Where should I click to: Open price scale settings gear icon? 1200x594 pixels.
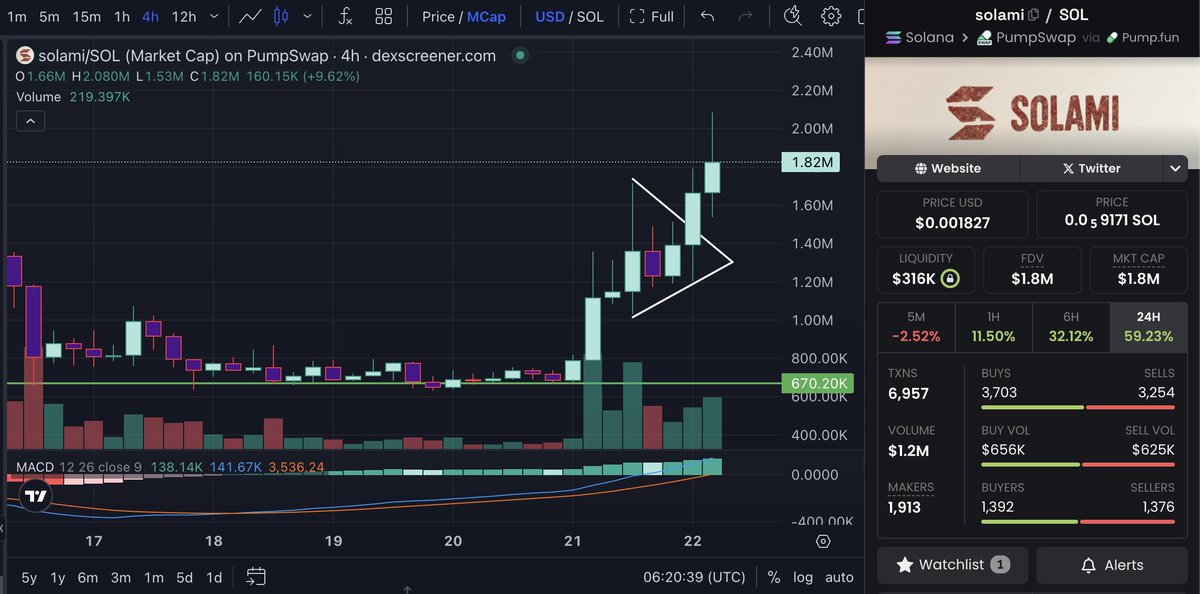(823, 541)
